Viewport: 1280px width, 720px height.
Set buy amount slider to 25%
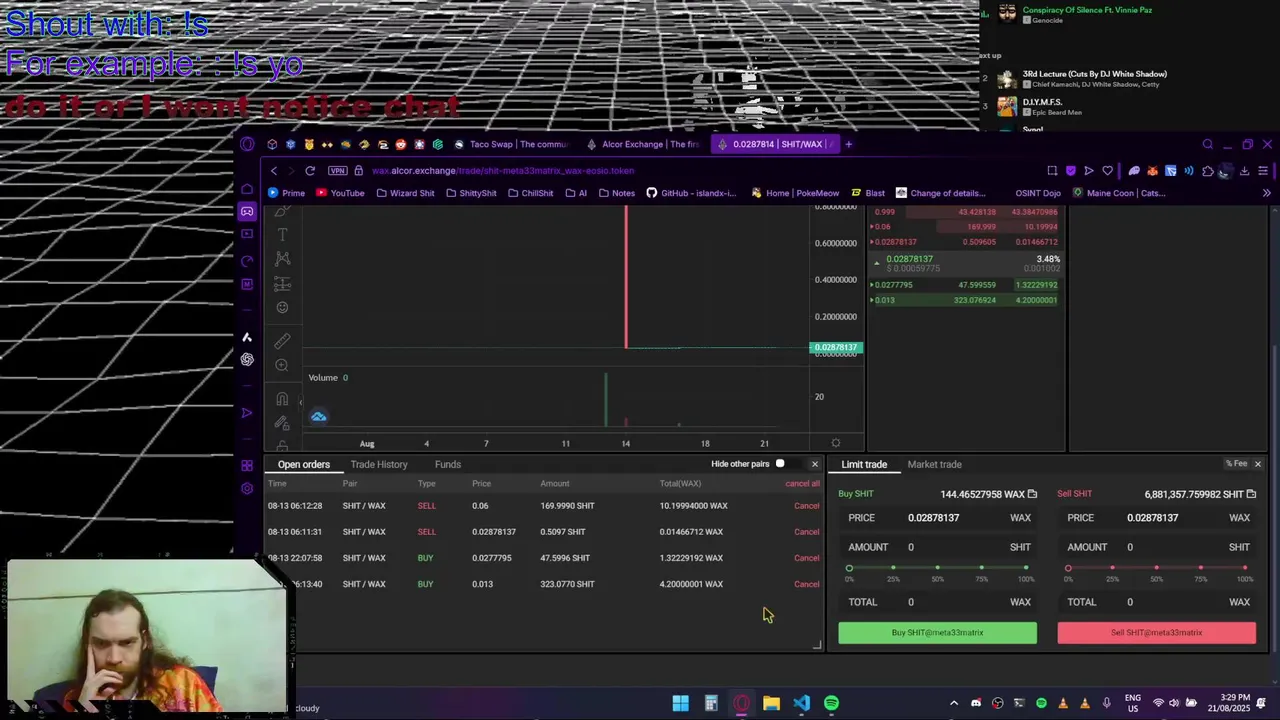point(893,568)
